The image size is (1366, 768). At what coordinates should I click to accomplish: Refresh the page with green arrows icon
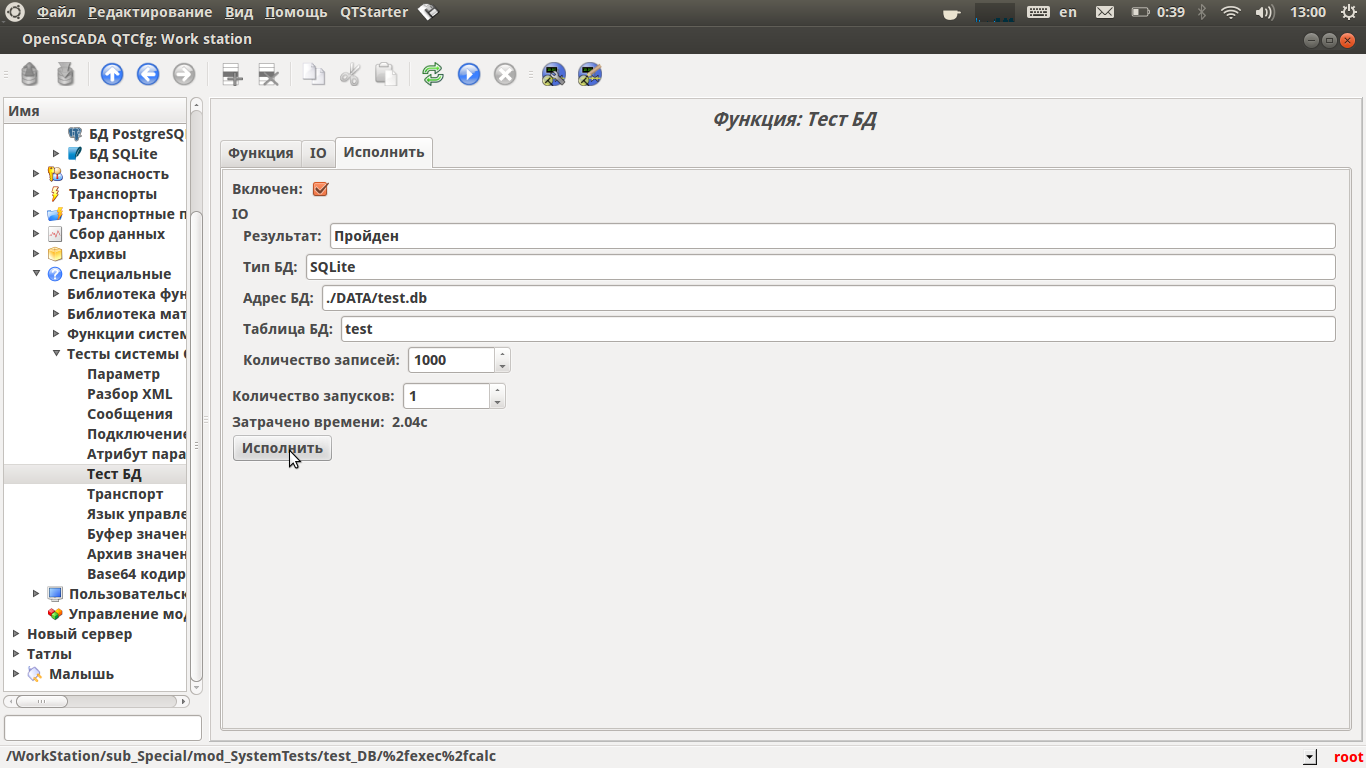pos(433,74)
